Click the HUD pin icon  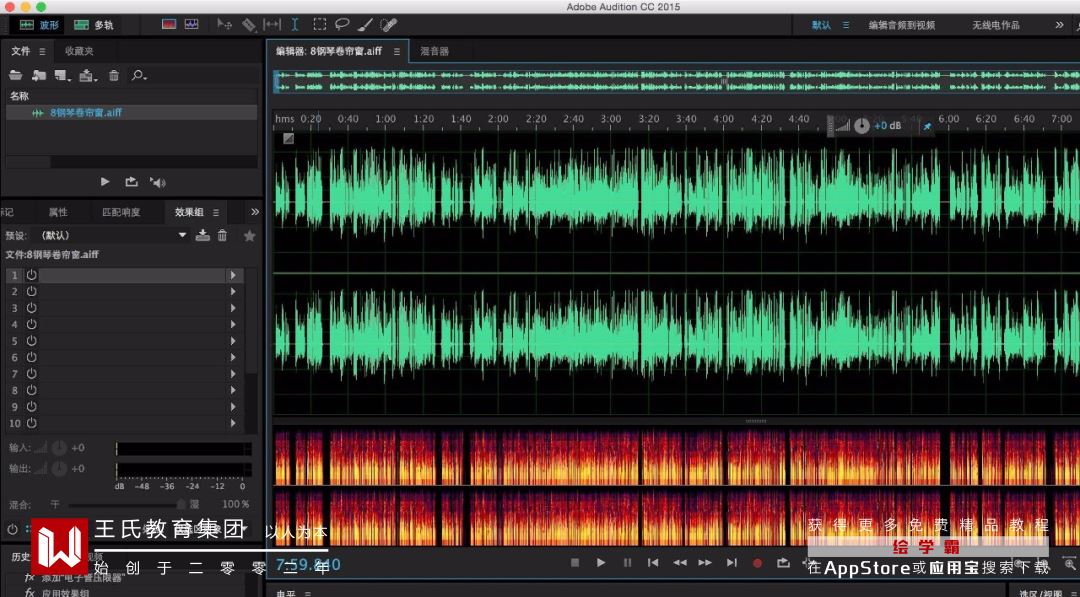(x=927, y=127)
